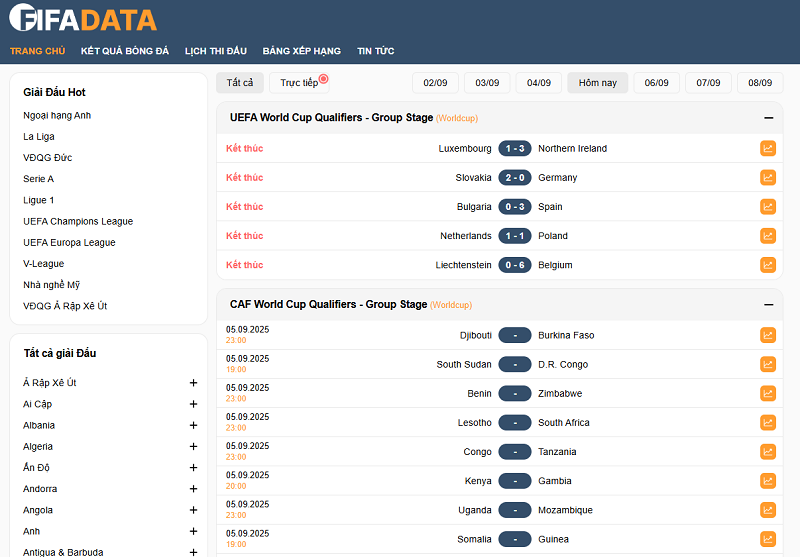This screenshot has width=800, height=557.
Task: Click the South Africa team name
Action: click(x=564, y=422)
